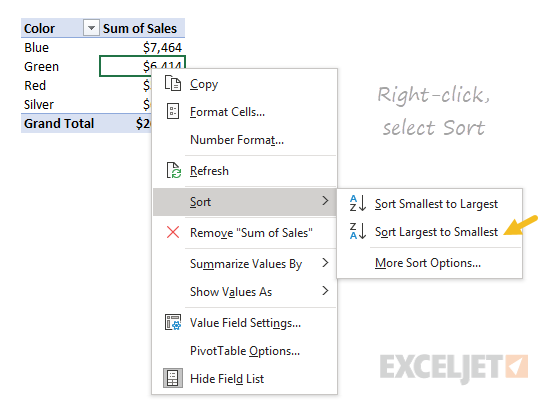Click the red X Remove icon
Screen dimensions: 548x406
[x=173, y=232]
